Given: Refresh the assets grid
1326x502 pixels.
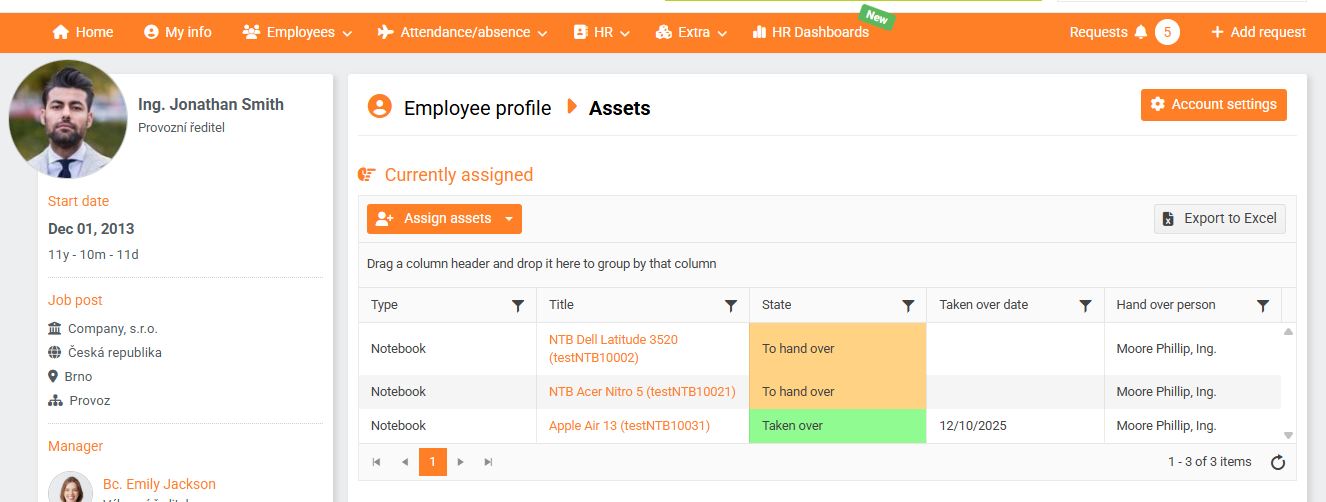Looking at the screenshot, I should coord(1277,462).
